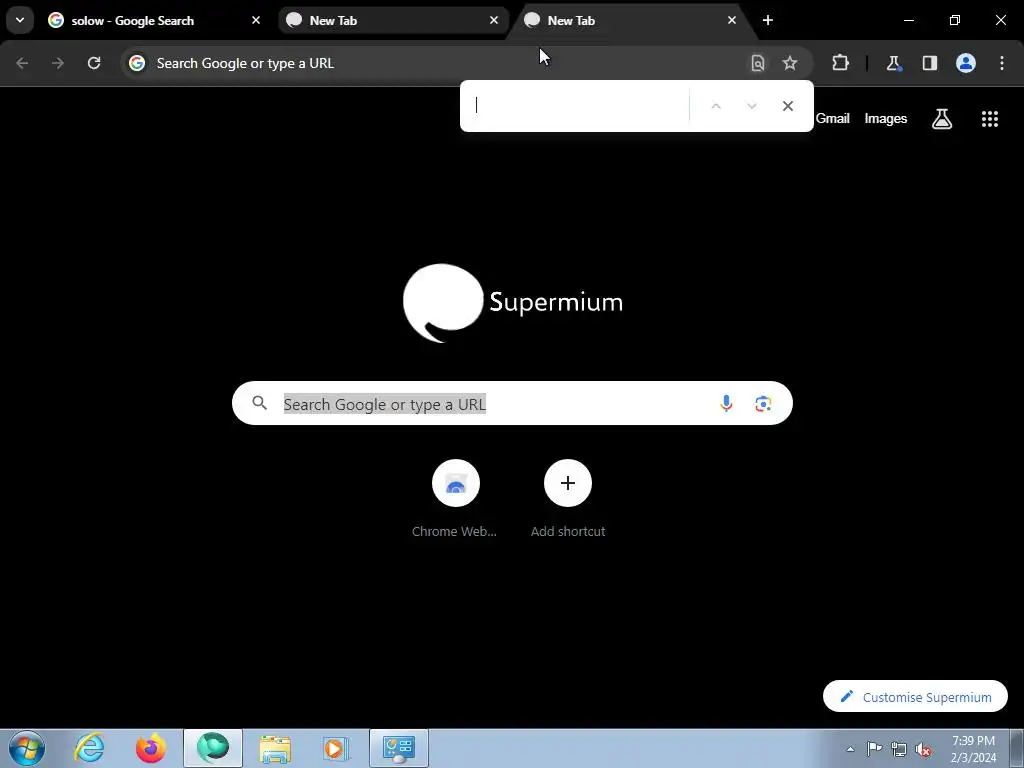
Task: Click the Supermium logo
Action: pos(513,303)
